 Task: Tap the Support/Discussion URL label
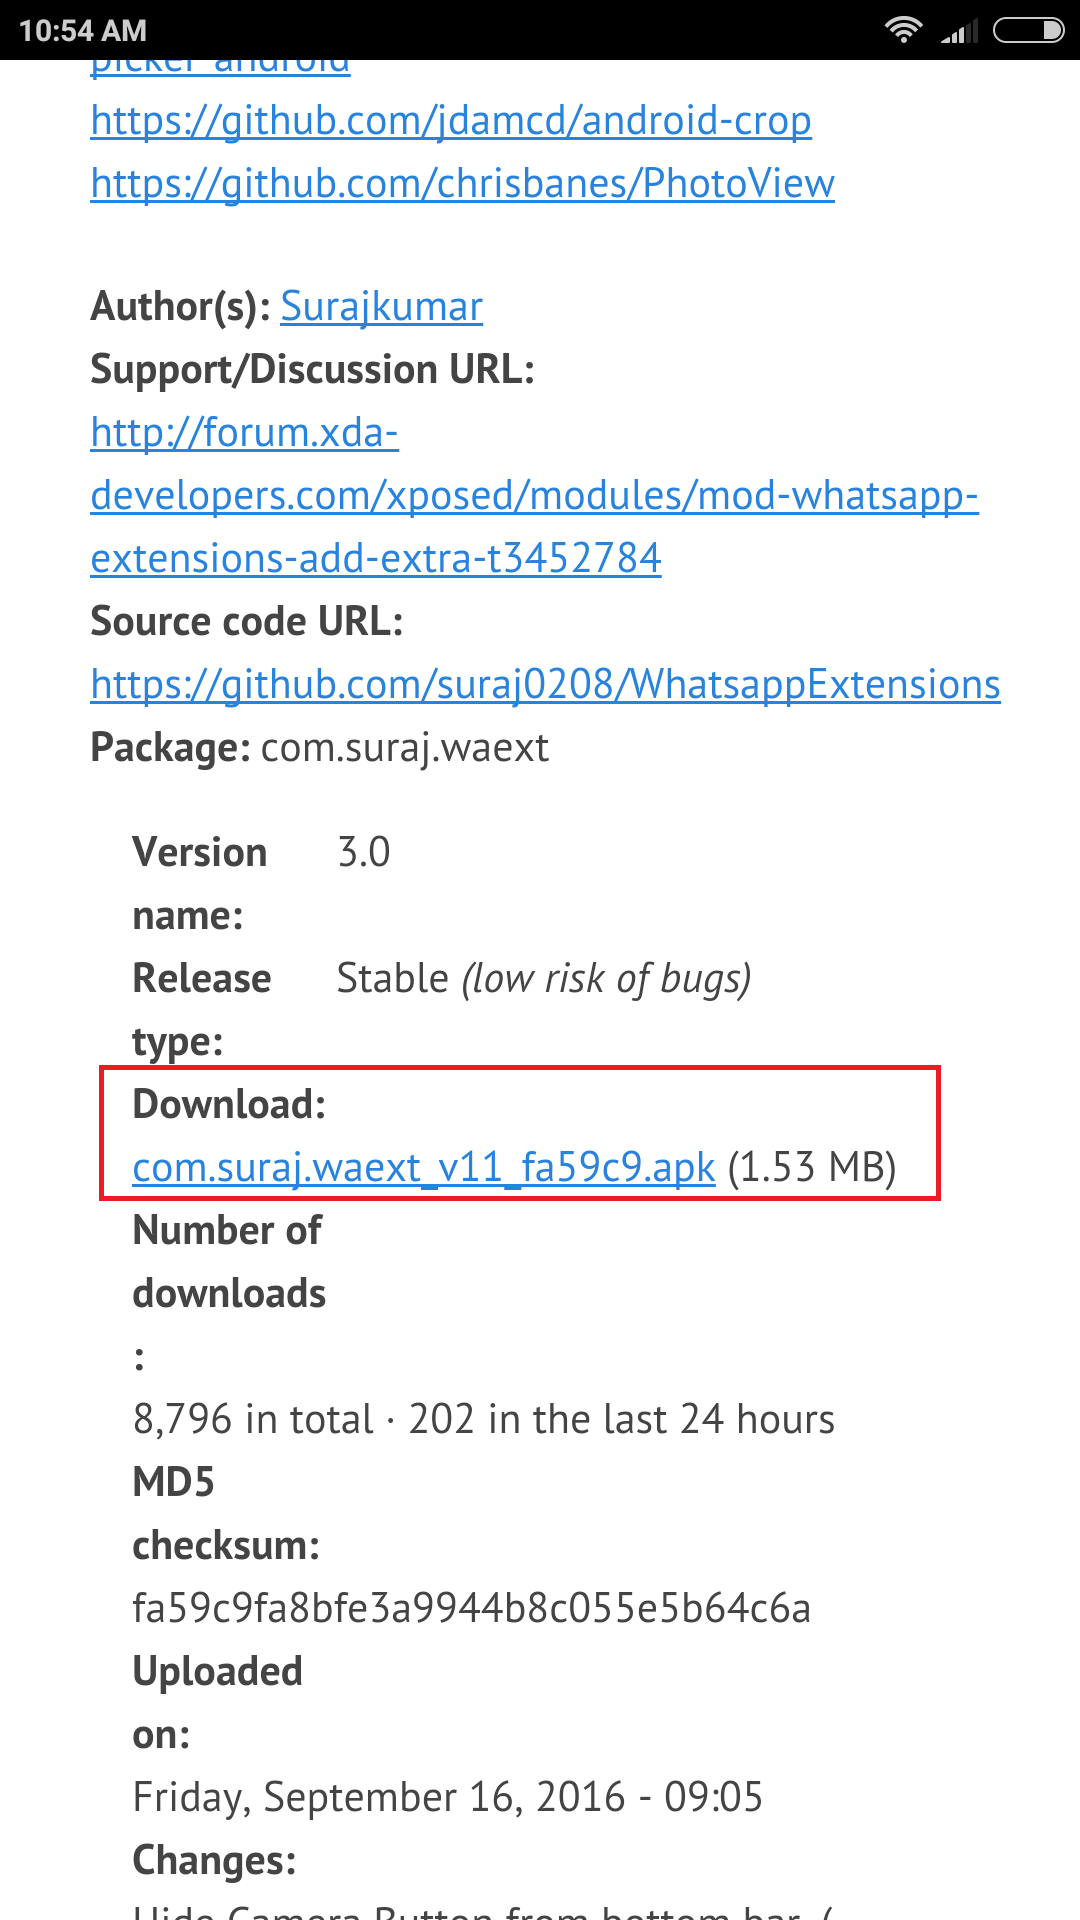click(x=312, y=370)
